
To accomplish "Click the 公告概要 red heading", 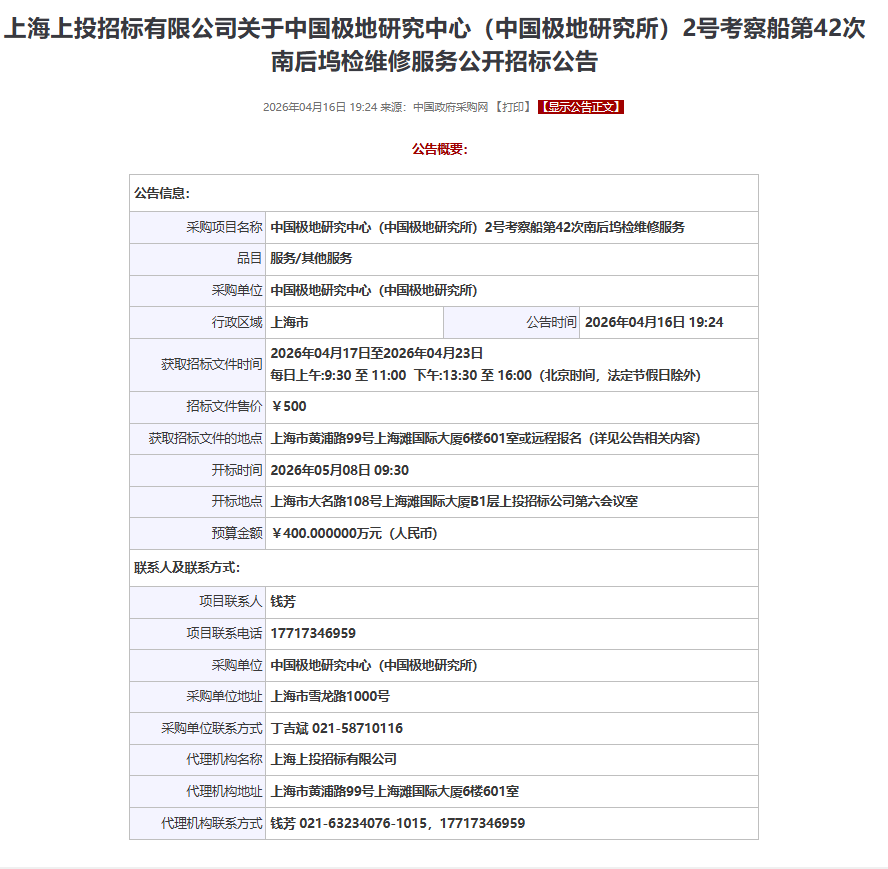I will click(x=440, y=149).
